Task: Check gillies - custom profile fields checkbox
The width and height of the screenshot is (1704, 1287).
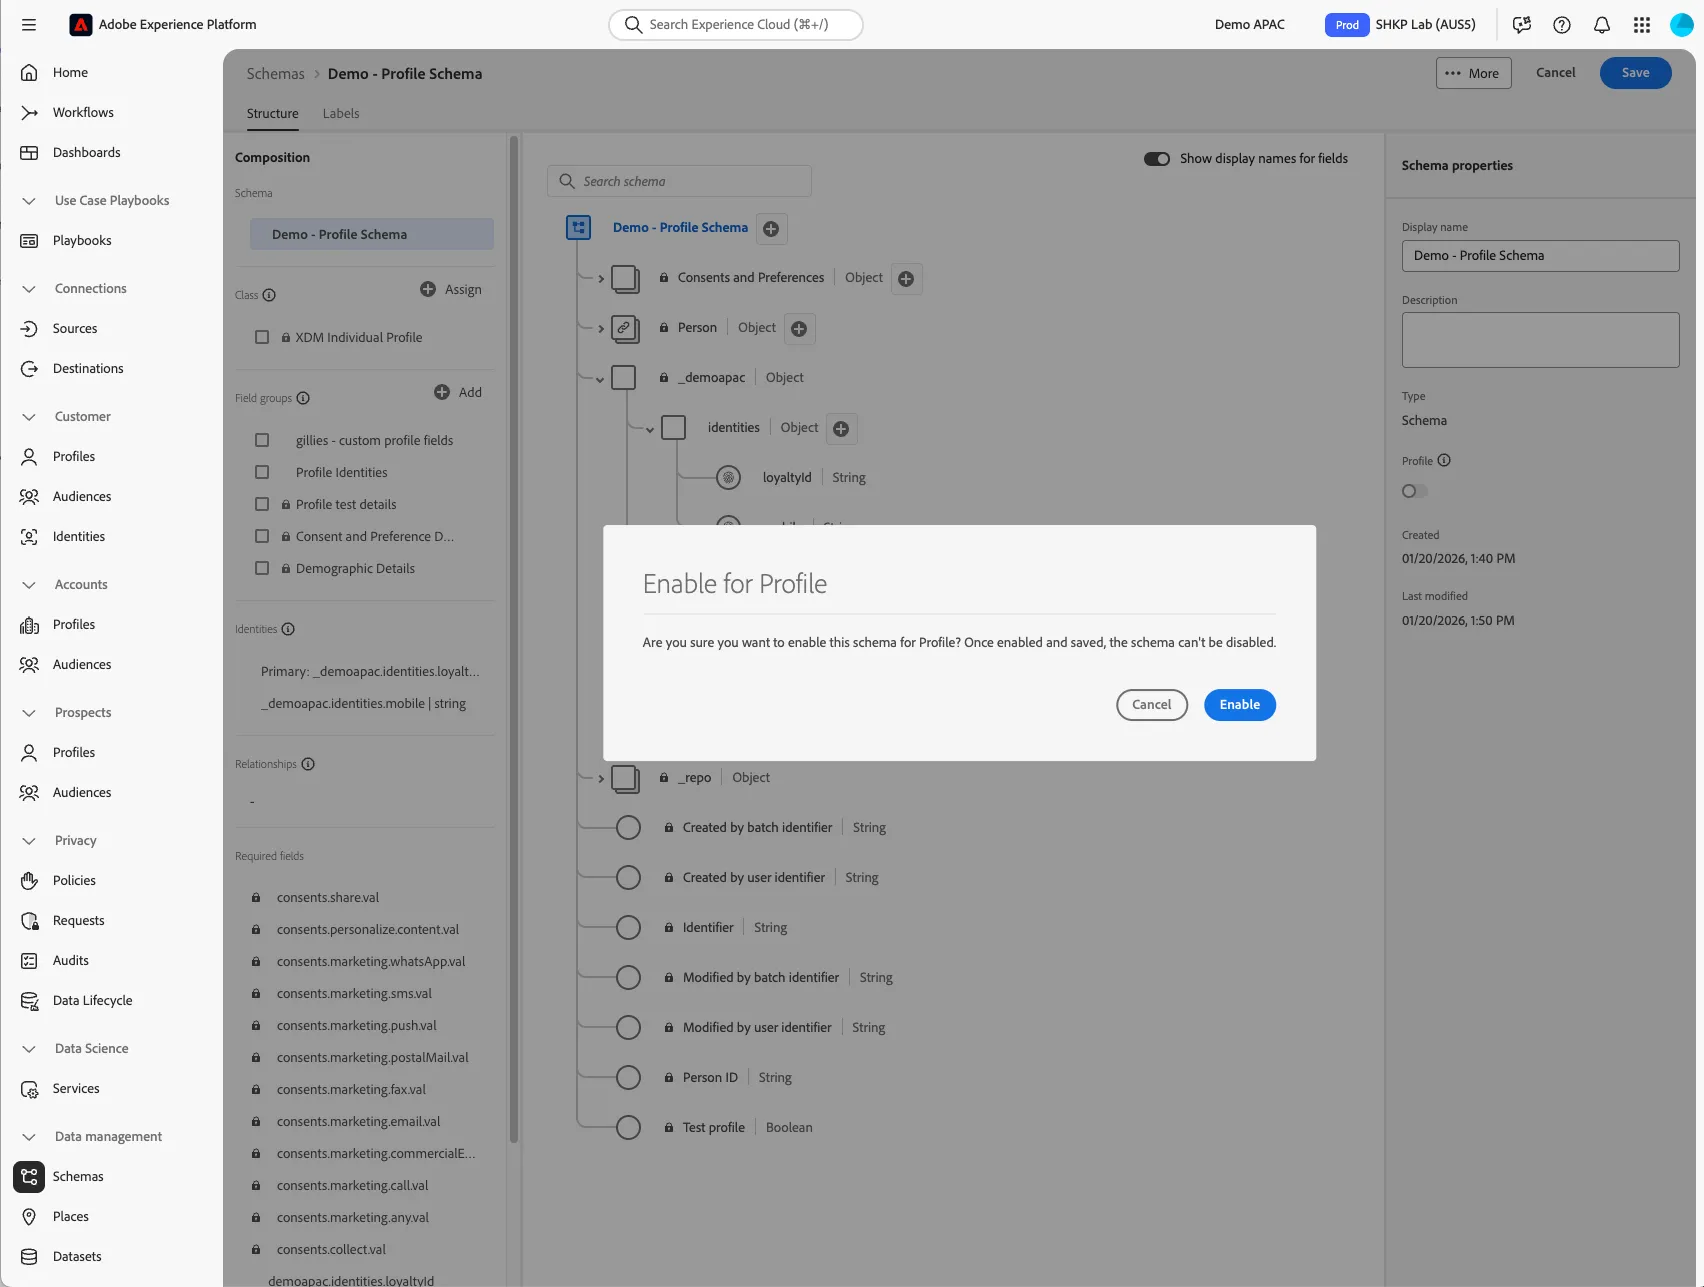Action: (x=262, y=440)
